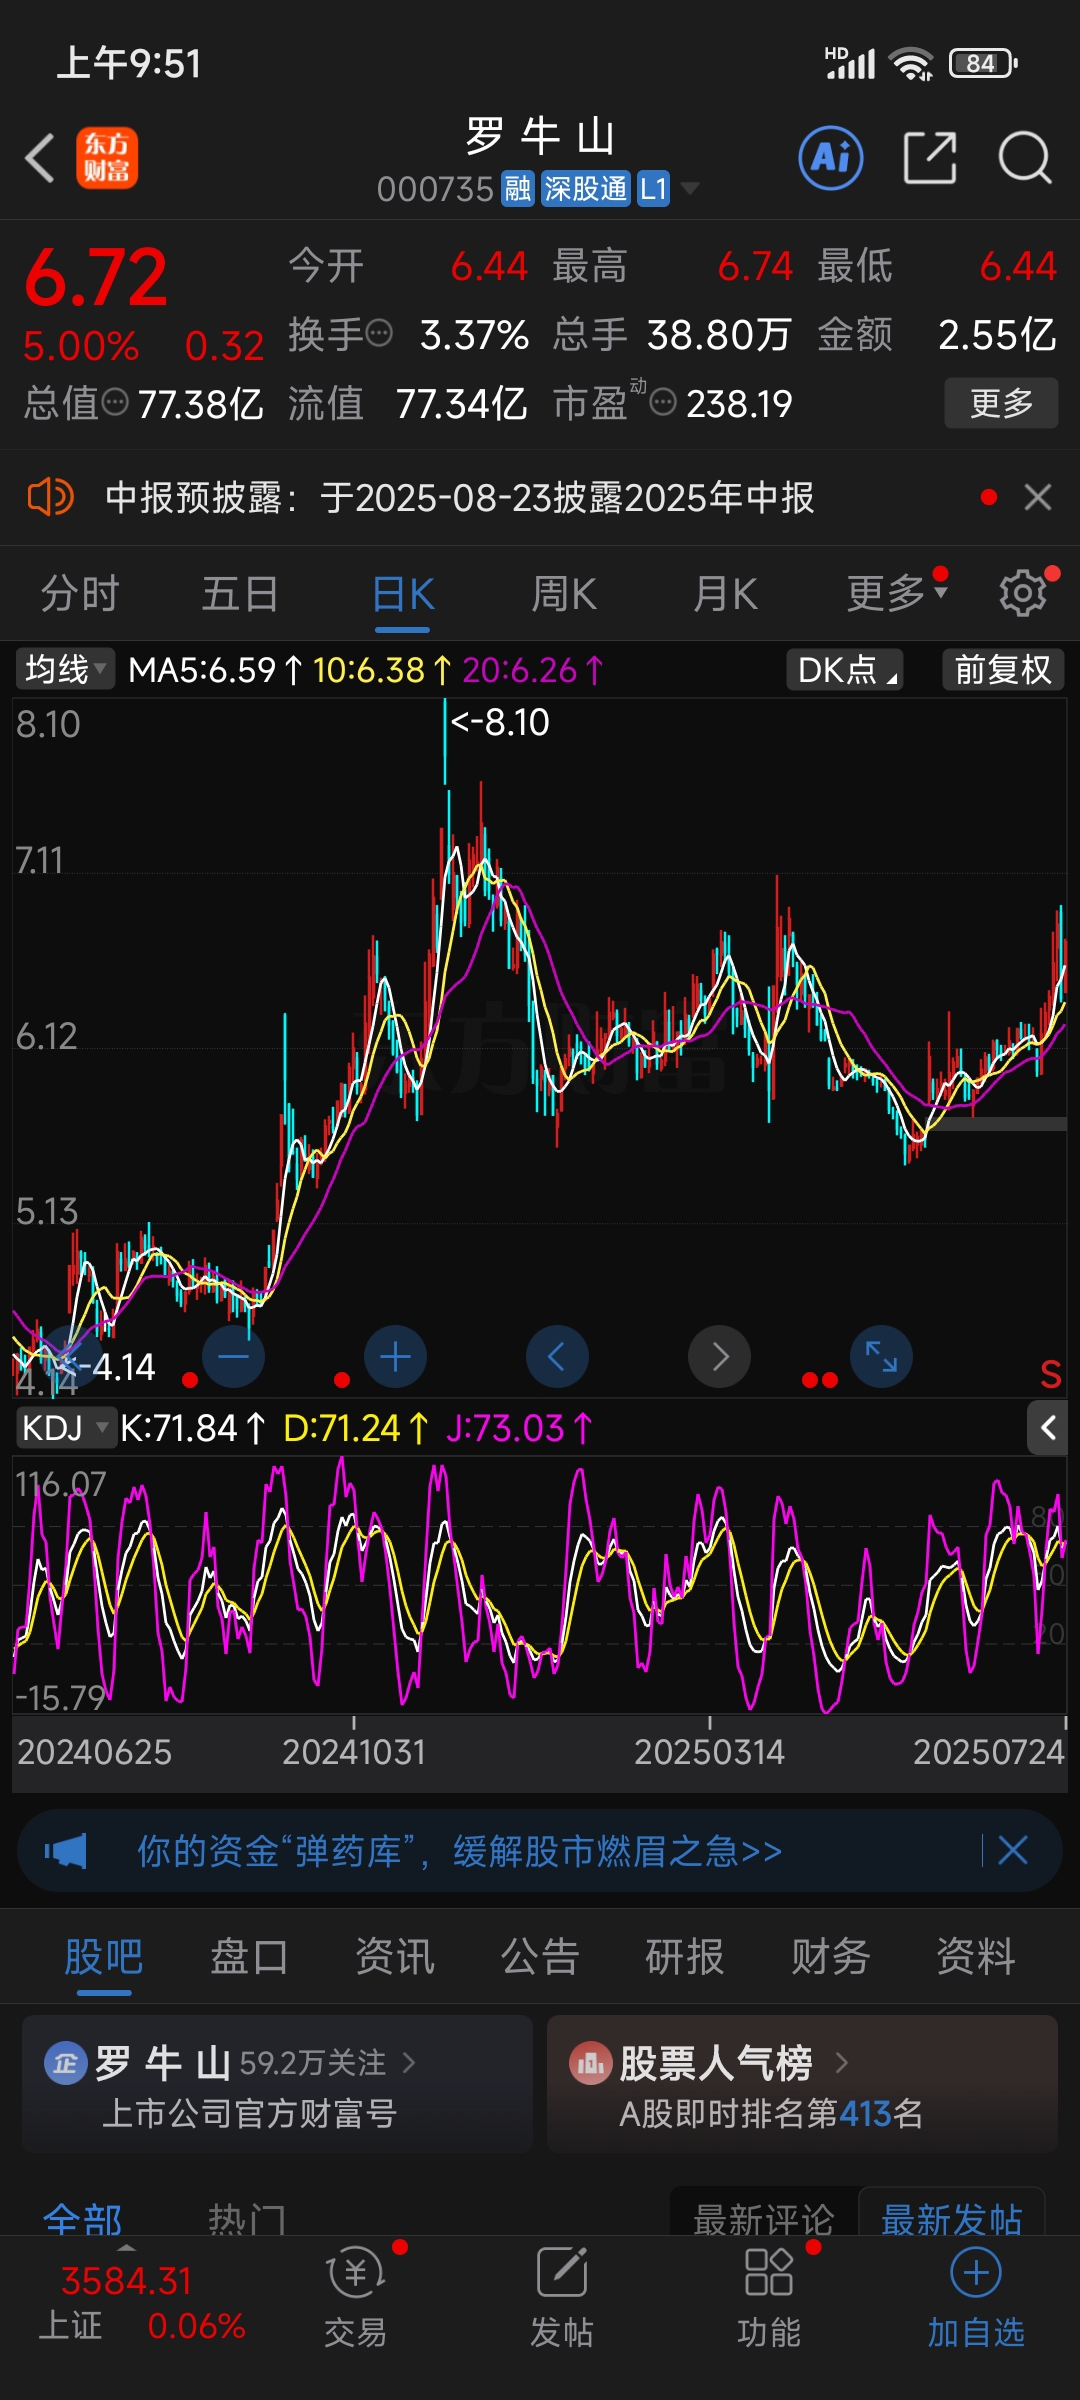Switch to 五日 chart tab
Viewport: 1080px width, 2400px height.
(240, 593)
